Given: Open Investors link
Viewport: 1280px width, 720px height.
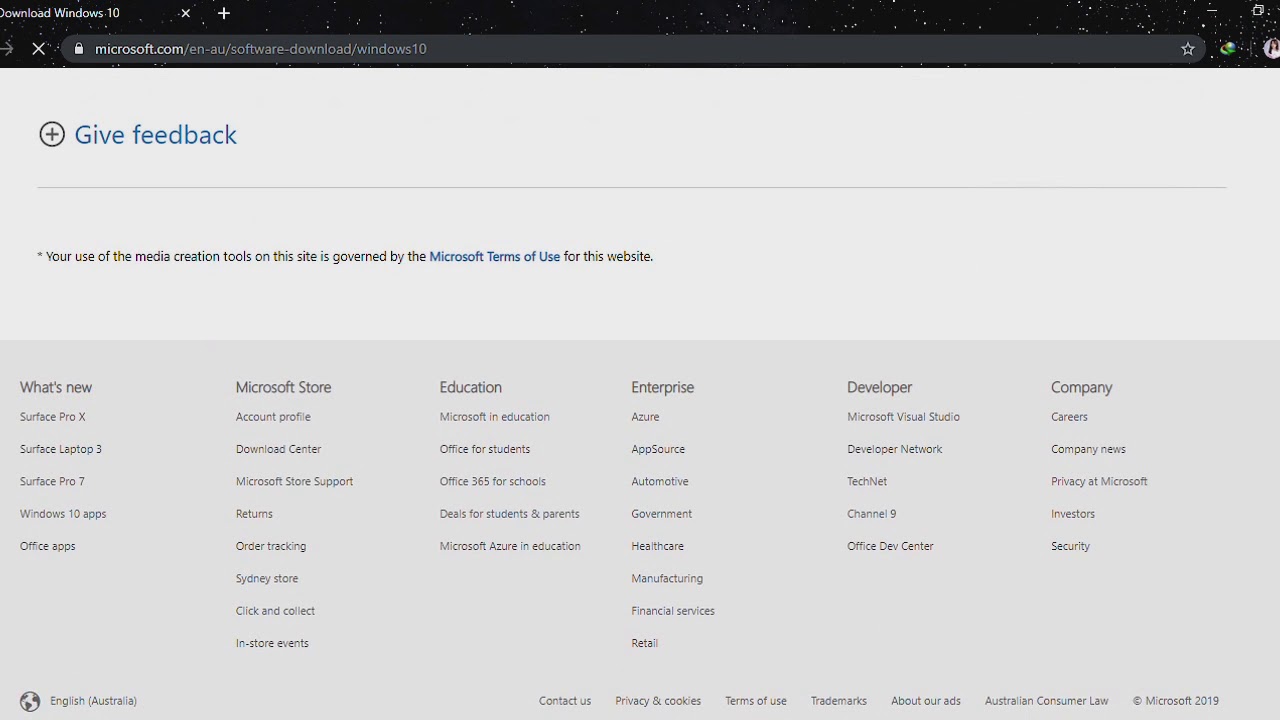Looking at the screenshot, I should (x=1073, y=514).
